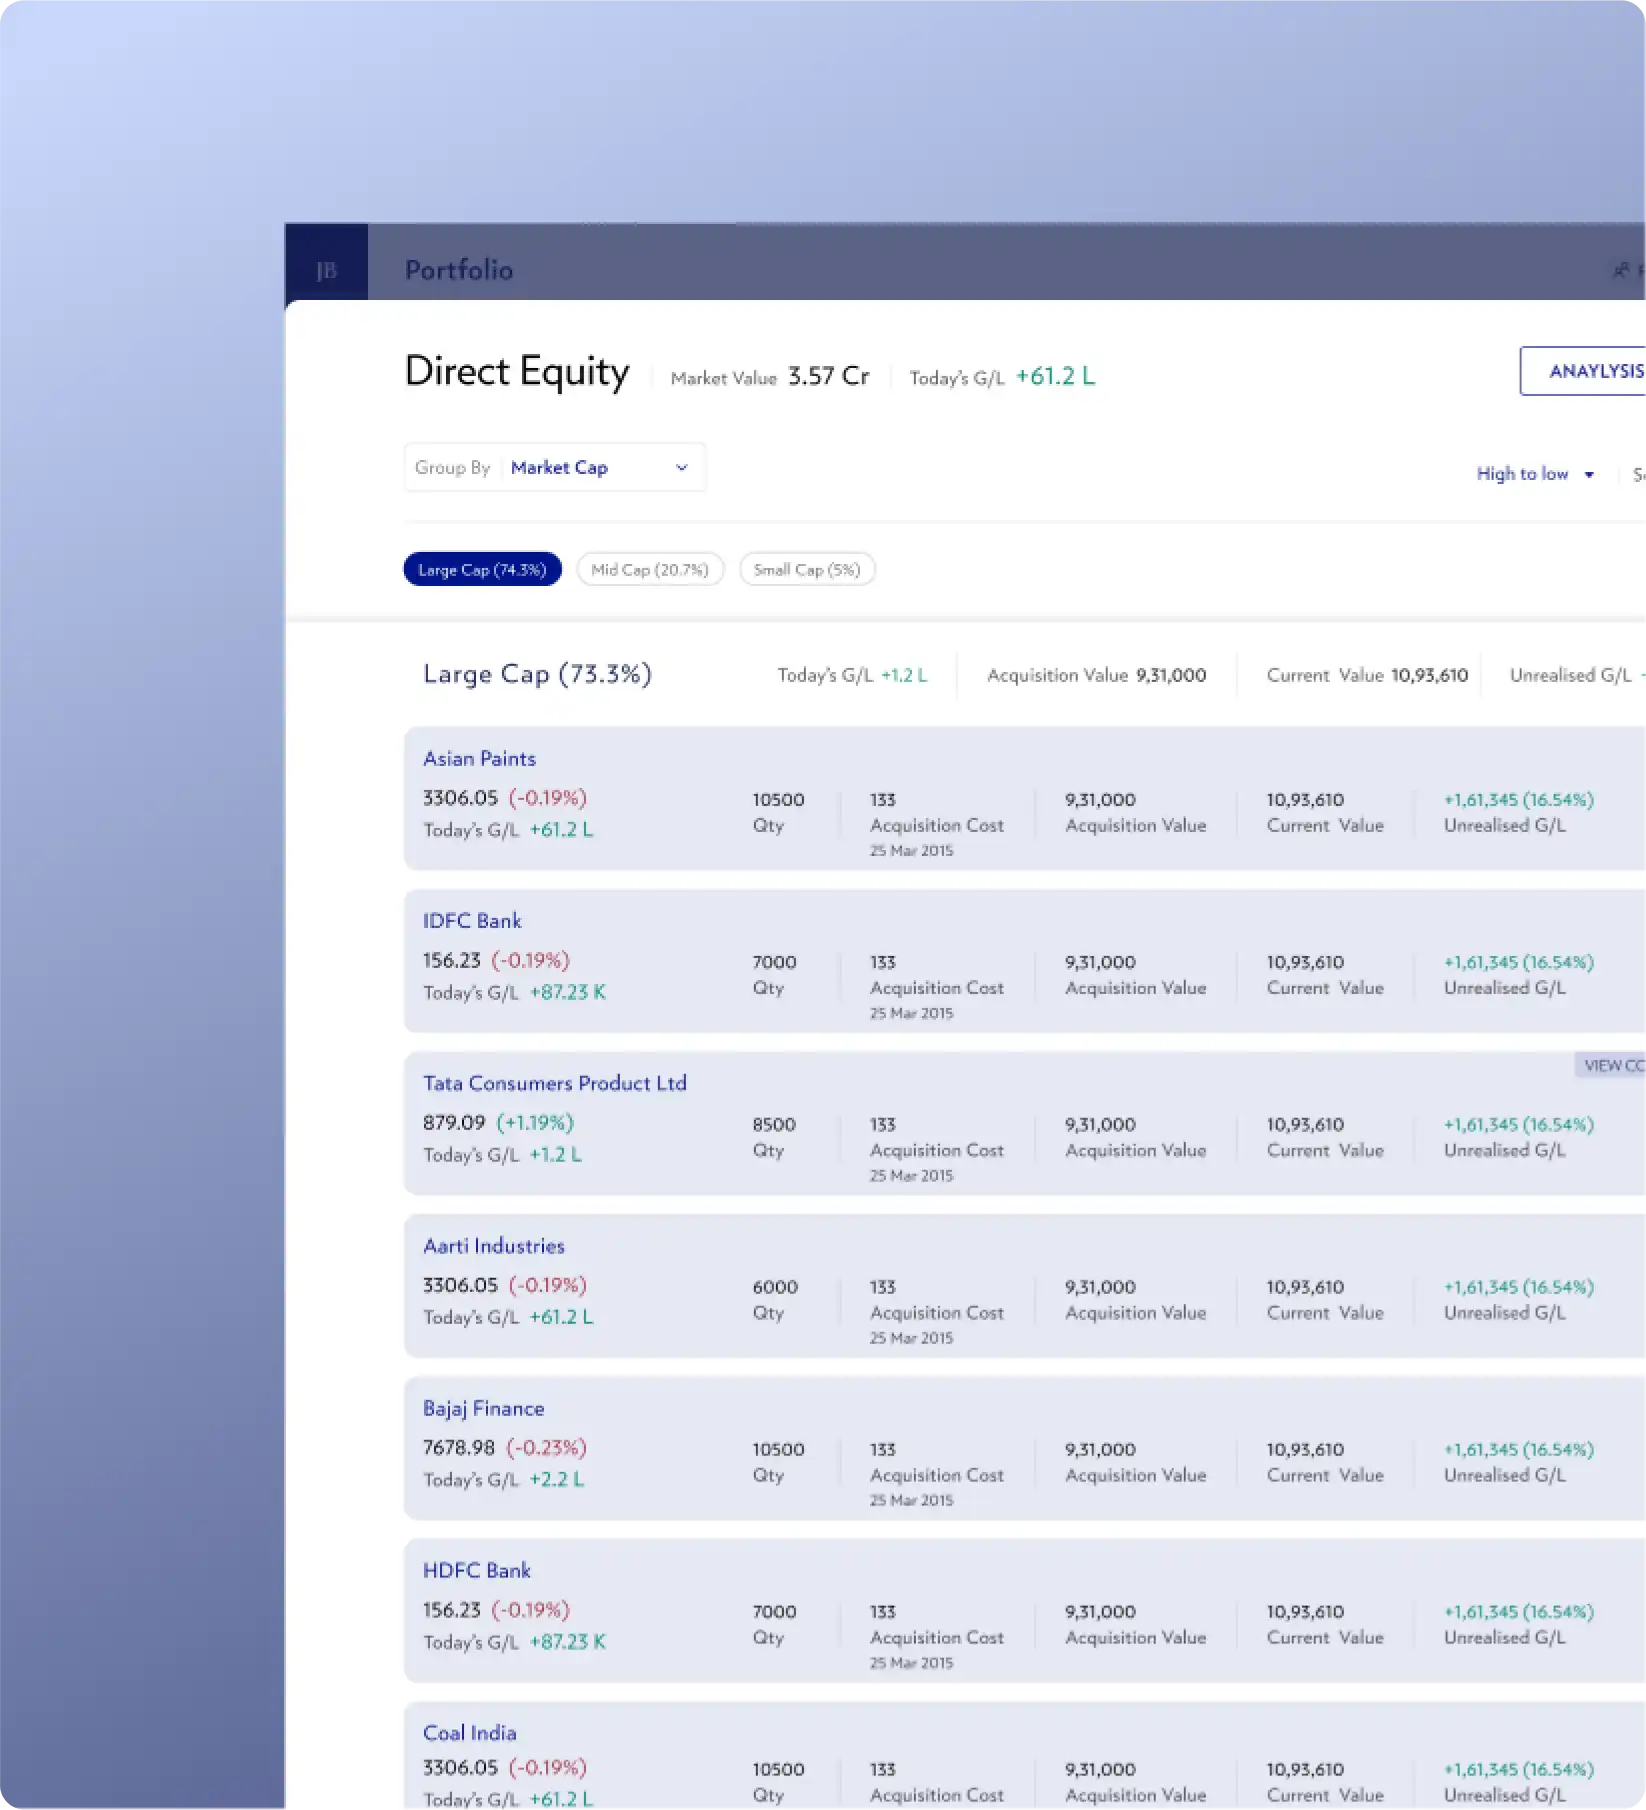This screenshot has height=1810, width=1646.
Task: Select the Large Cap (74.3%) tab
Action: tap(482, 570)
